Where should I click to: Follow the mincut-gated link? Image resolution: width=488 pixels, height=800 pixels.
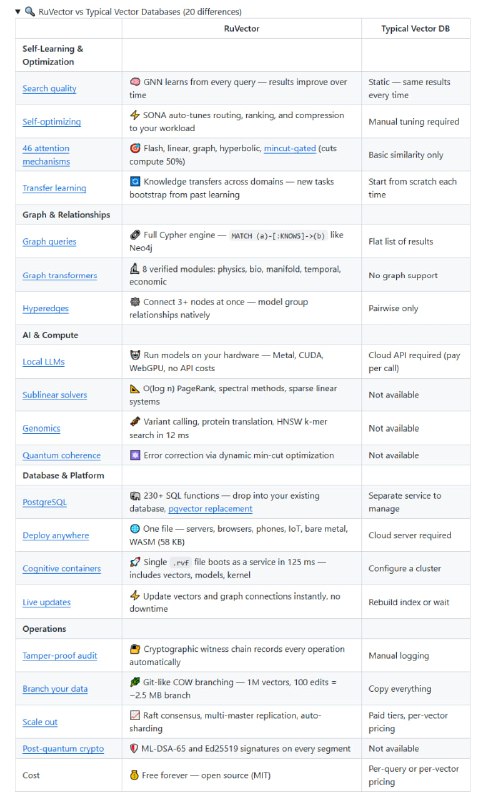tap(289, 148)
